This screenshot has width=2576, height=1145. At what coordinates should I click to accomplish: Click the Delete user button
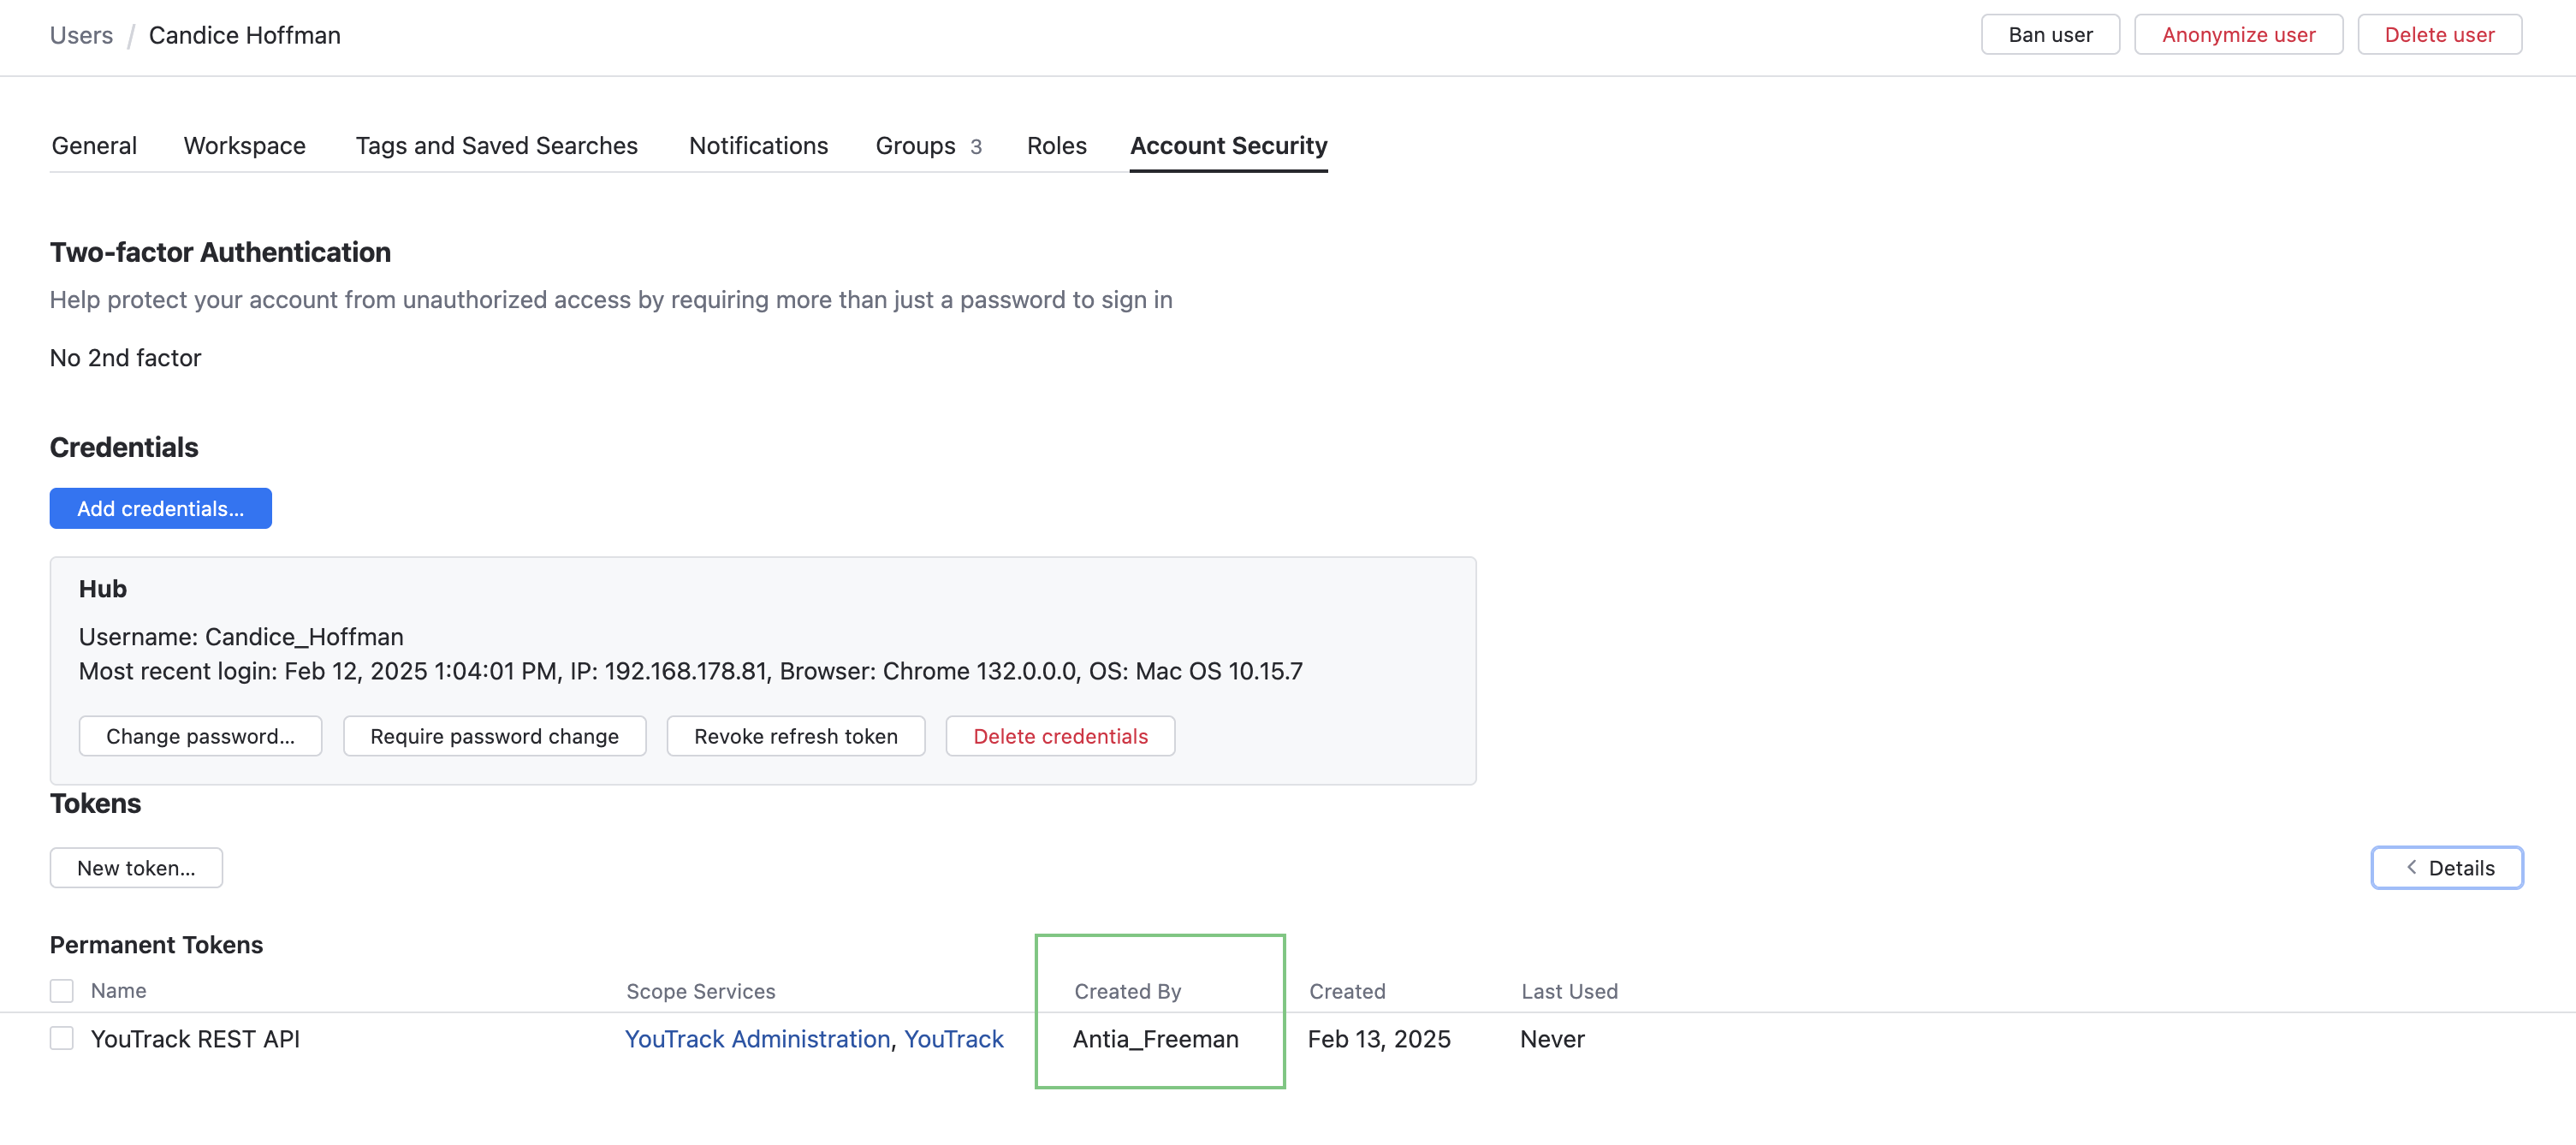(x=2440, y=33)
